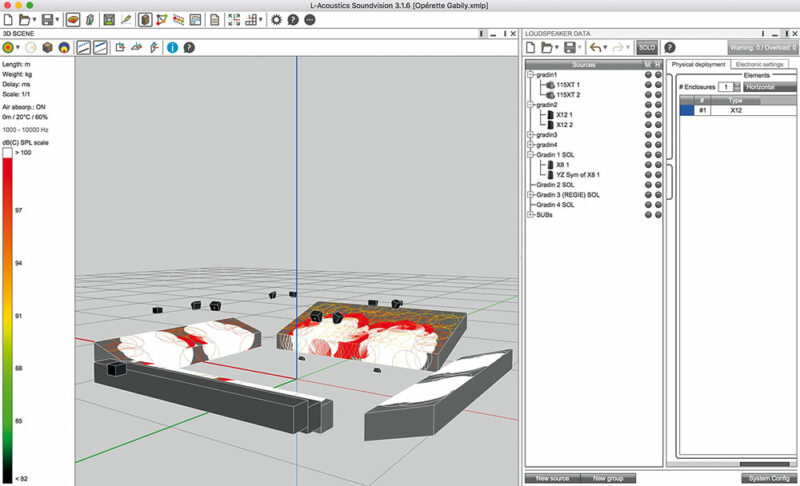
Task: Click the SPL mapping icon in main toolbar
Action: point(74,19)
